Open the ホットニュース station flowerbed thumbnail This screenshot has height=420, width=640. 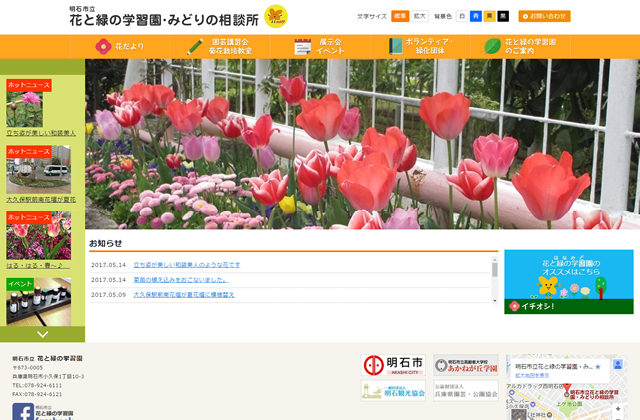(x=38, y=169)
